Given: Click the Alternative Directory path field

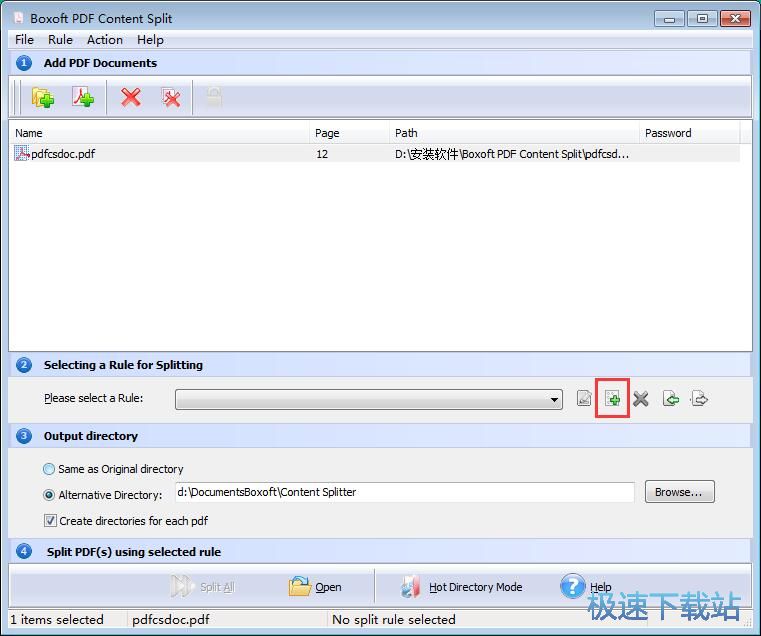Looking at the screenshot, I should pos(405,492).
